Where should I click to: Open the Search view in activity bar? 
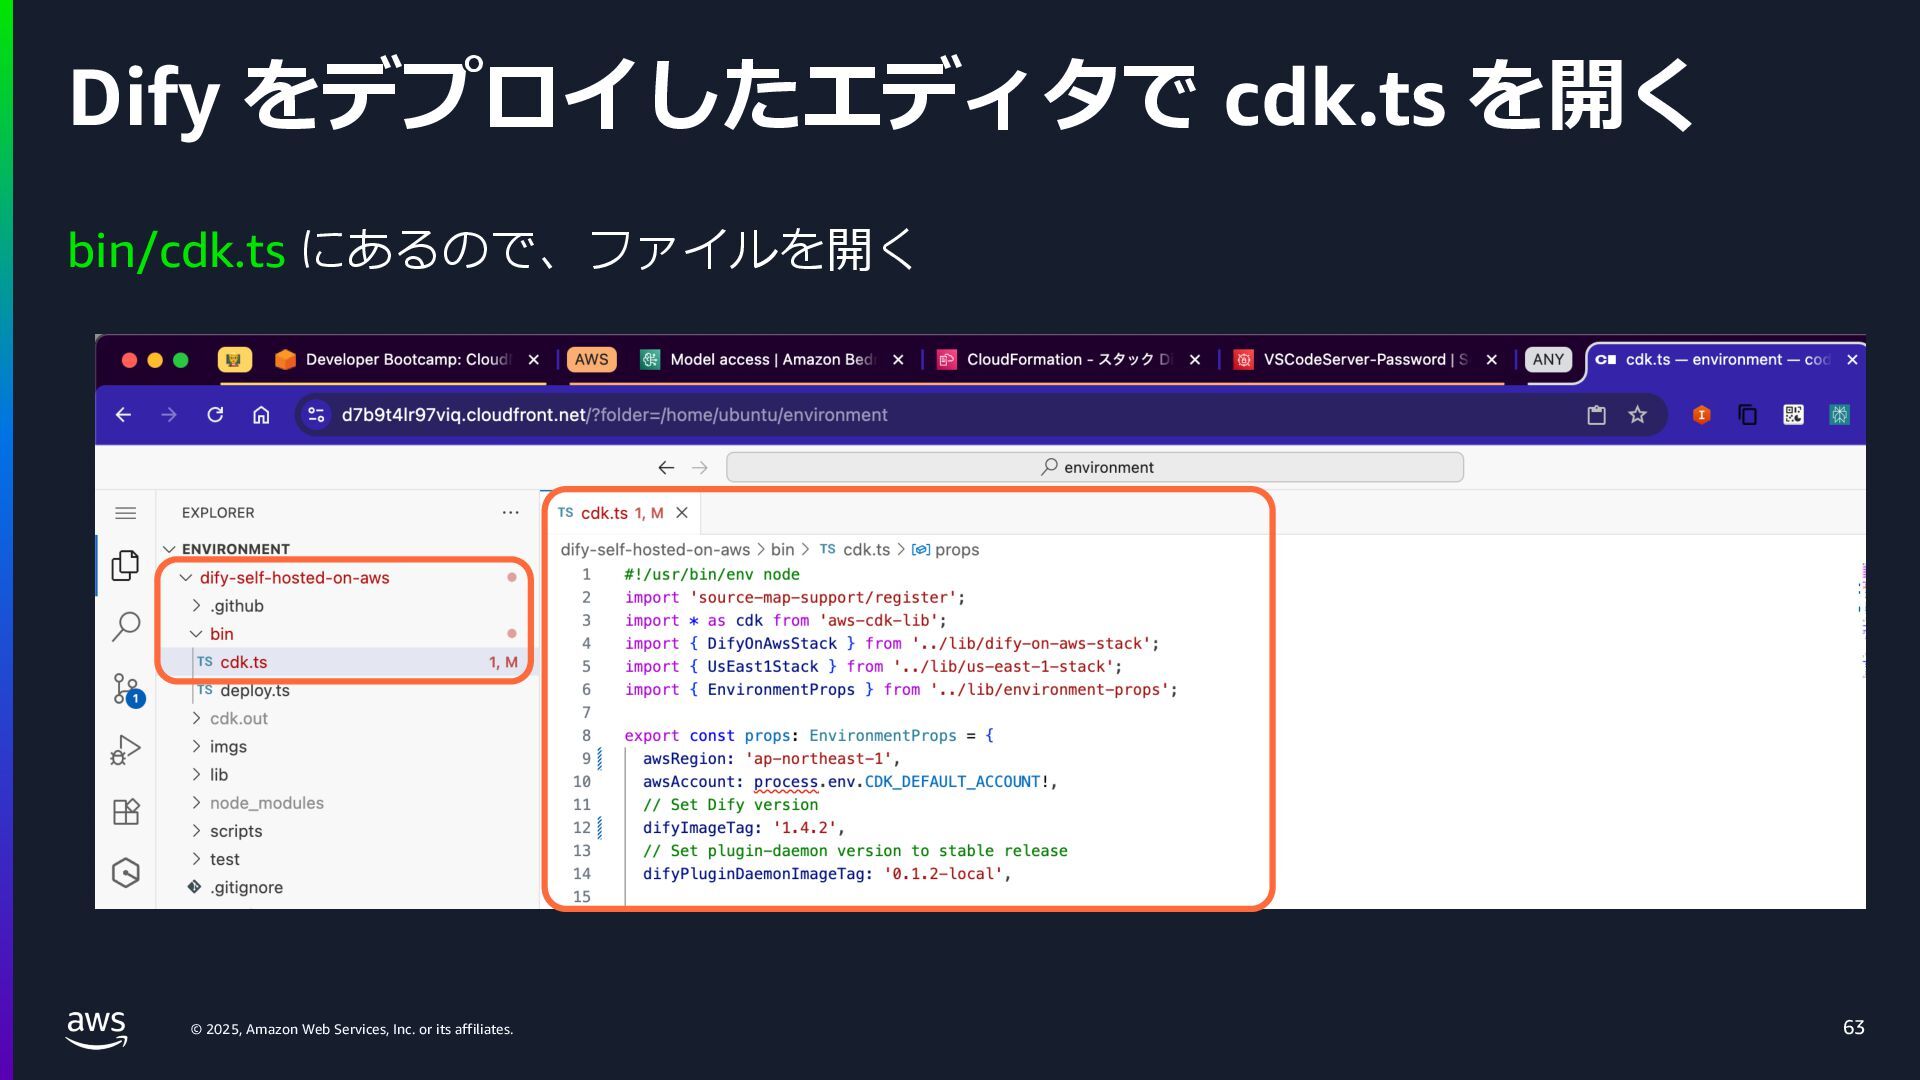pyautogui.click(x=125, y=626)
